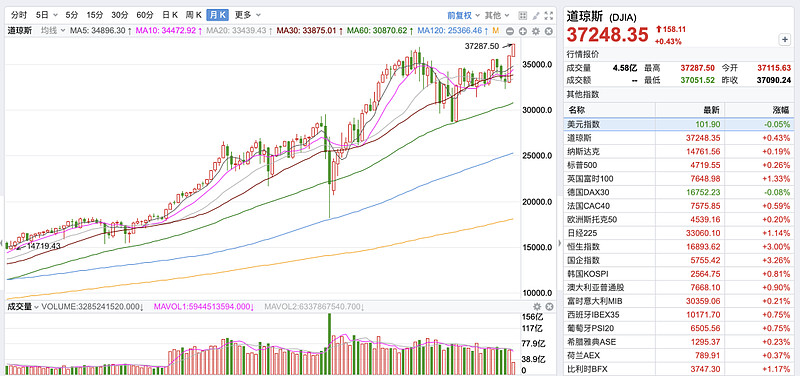
Task: Enter fullscreen chart mode icon
Action: point(549,15)
